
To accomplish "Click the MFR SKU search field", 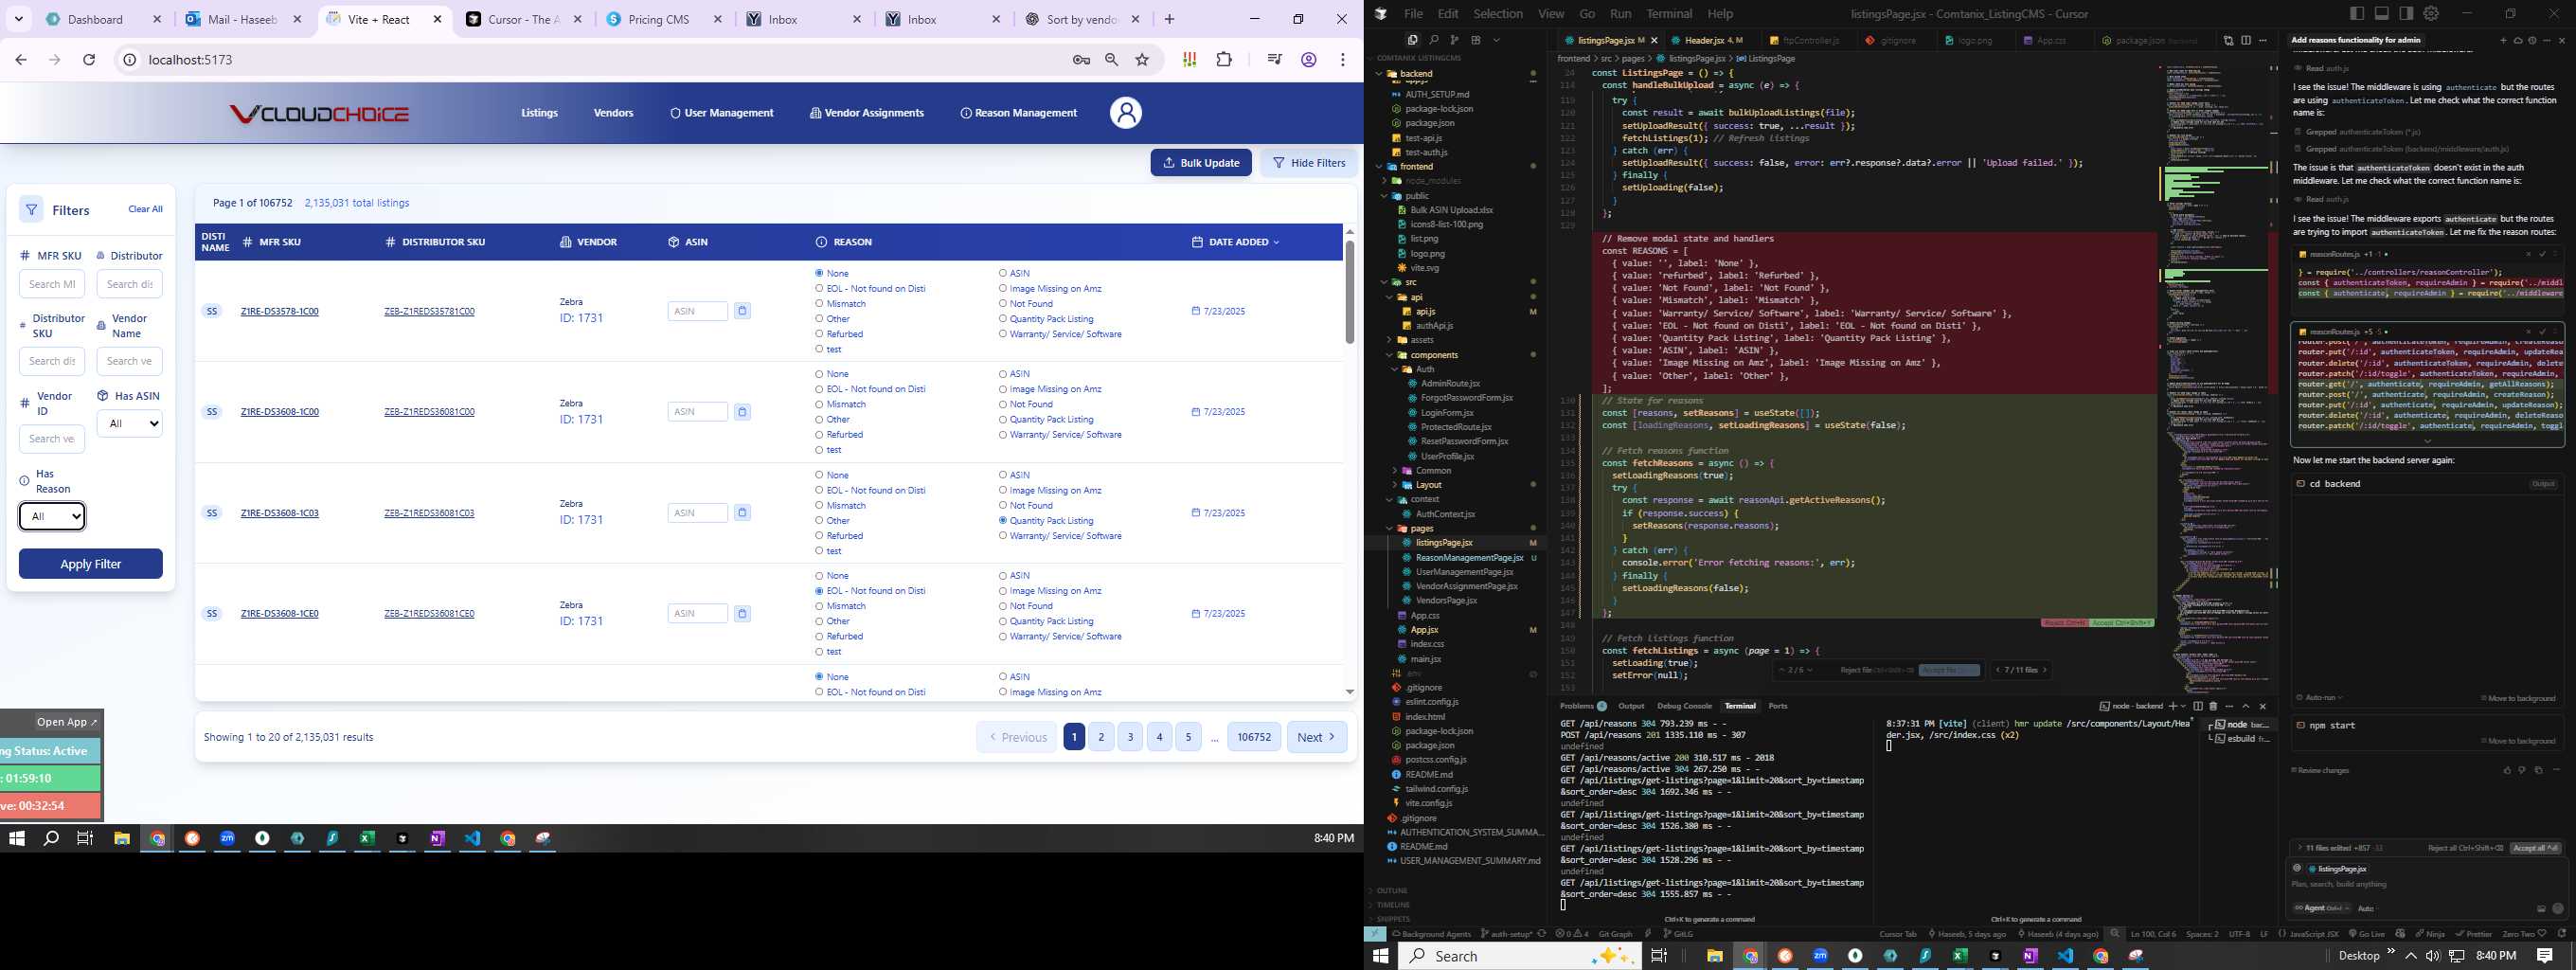I will [52, 284].
